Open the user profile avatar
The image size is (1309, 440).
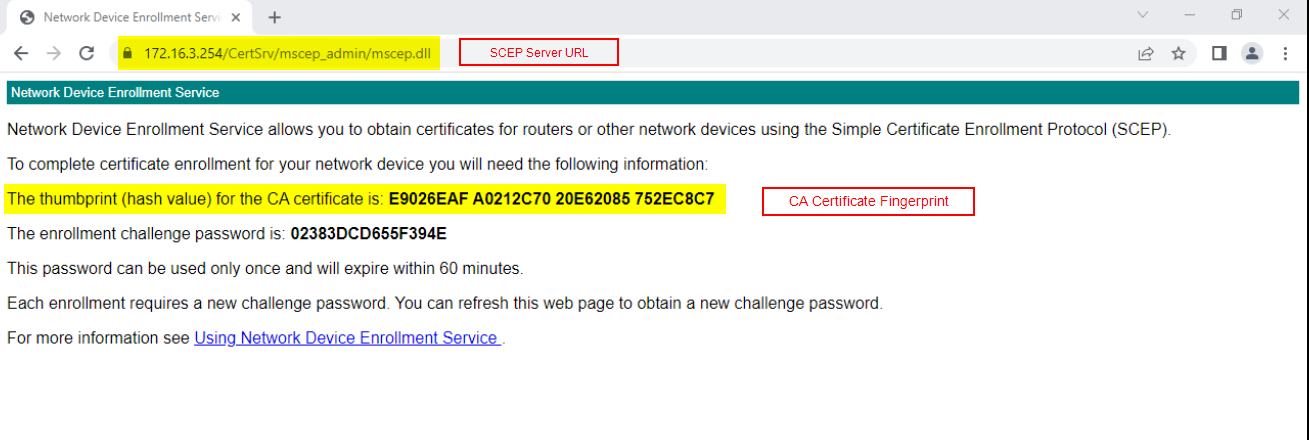(1252, 54)
